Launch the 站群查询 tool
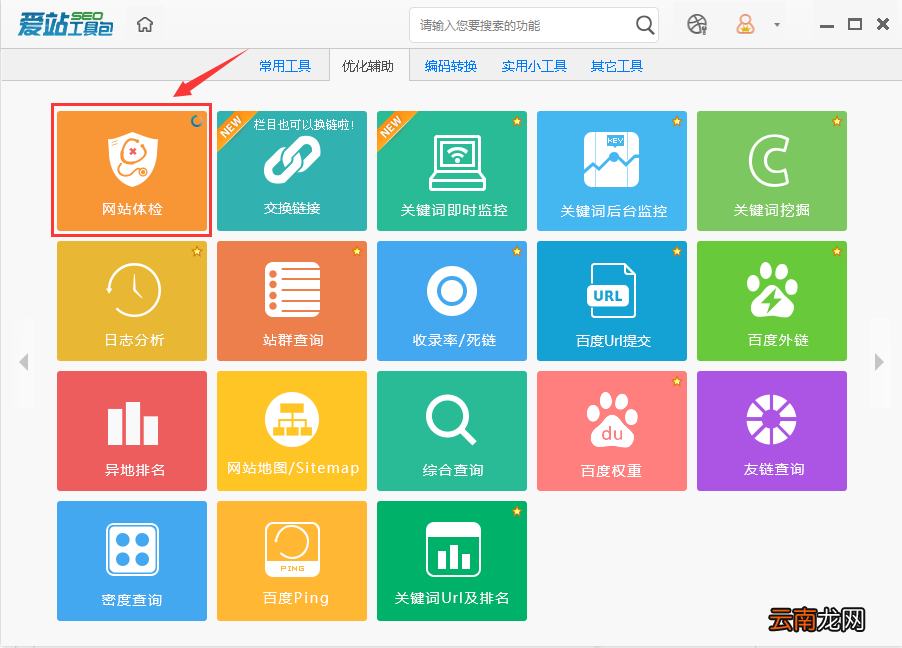 [292, 301]
